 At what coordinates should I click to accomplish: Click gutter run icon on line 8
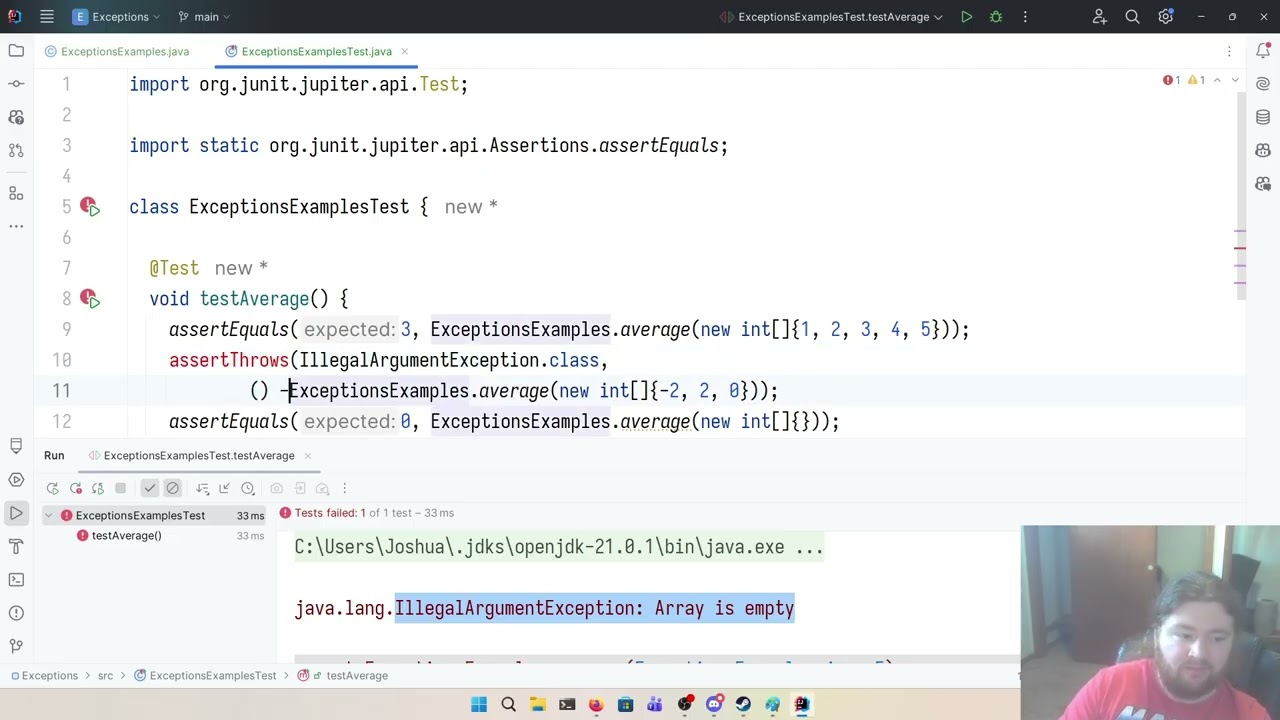click(89, 298)
